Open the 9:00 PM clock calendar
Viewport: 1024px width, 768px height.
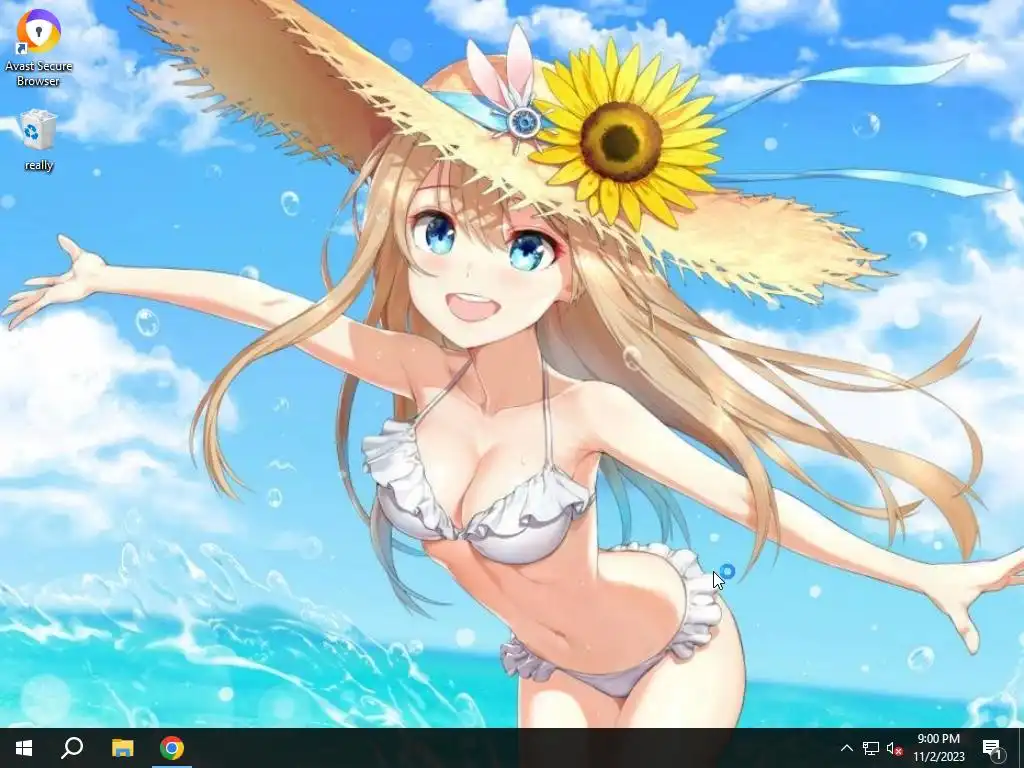pyautogui.click(x=938, y=748)
